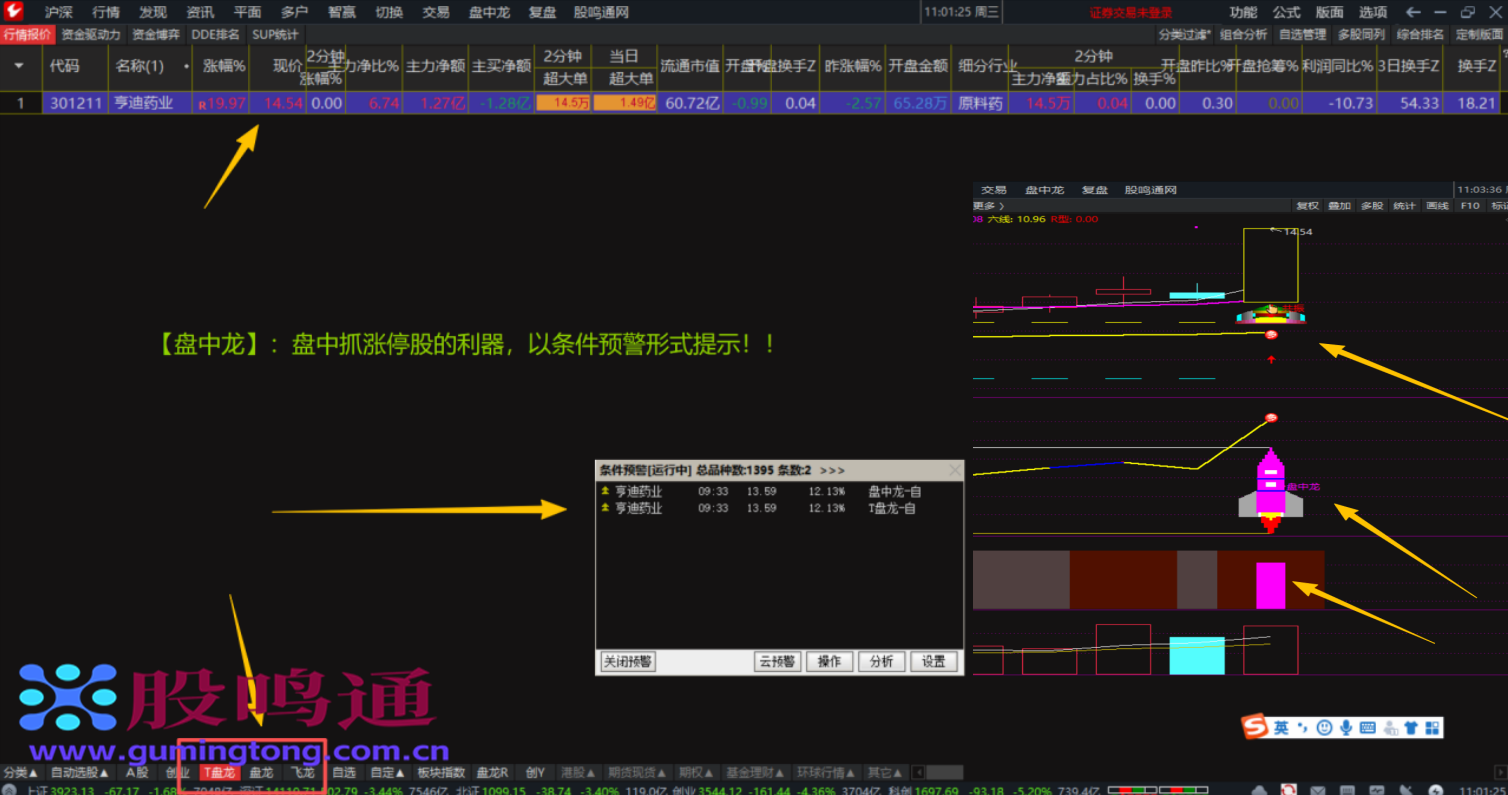
Task: Select the T盘龙 bottom tab
Action: tap(218, 772)
